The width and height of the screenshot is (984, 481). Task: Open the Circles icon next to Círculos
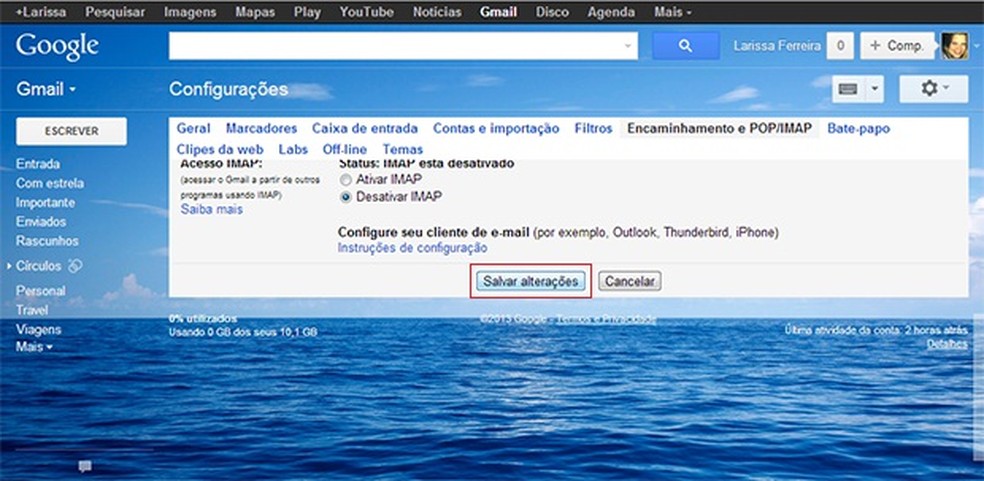click(75, 266)
